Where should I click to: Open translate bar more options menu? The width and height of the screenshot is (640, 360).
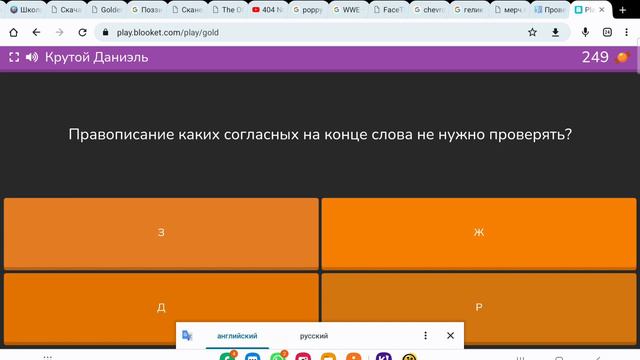pyautogui.click(x=425, y=336)
